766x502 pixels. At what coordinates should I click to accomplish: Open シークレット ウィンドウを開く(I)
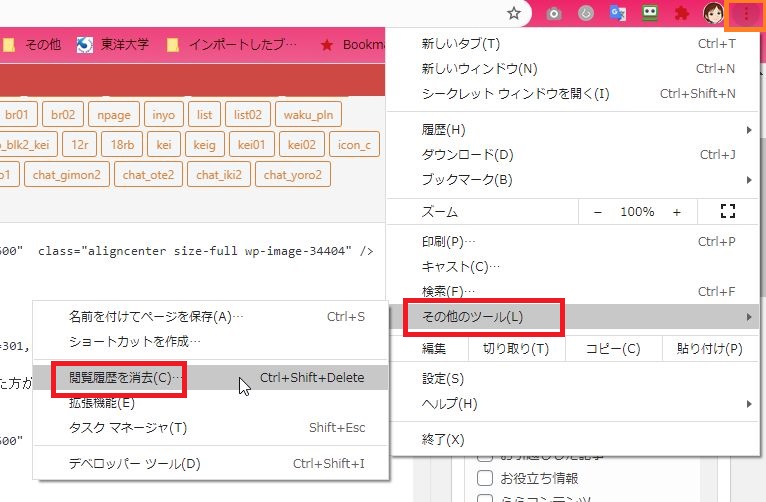574,94
